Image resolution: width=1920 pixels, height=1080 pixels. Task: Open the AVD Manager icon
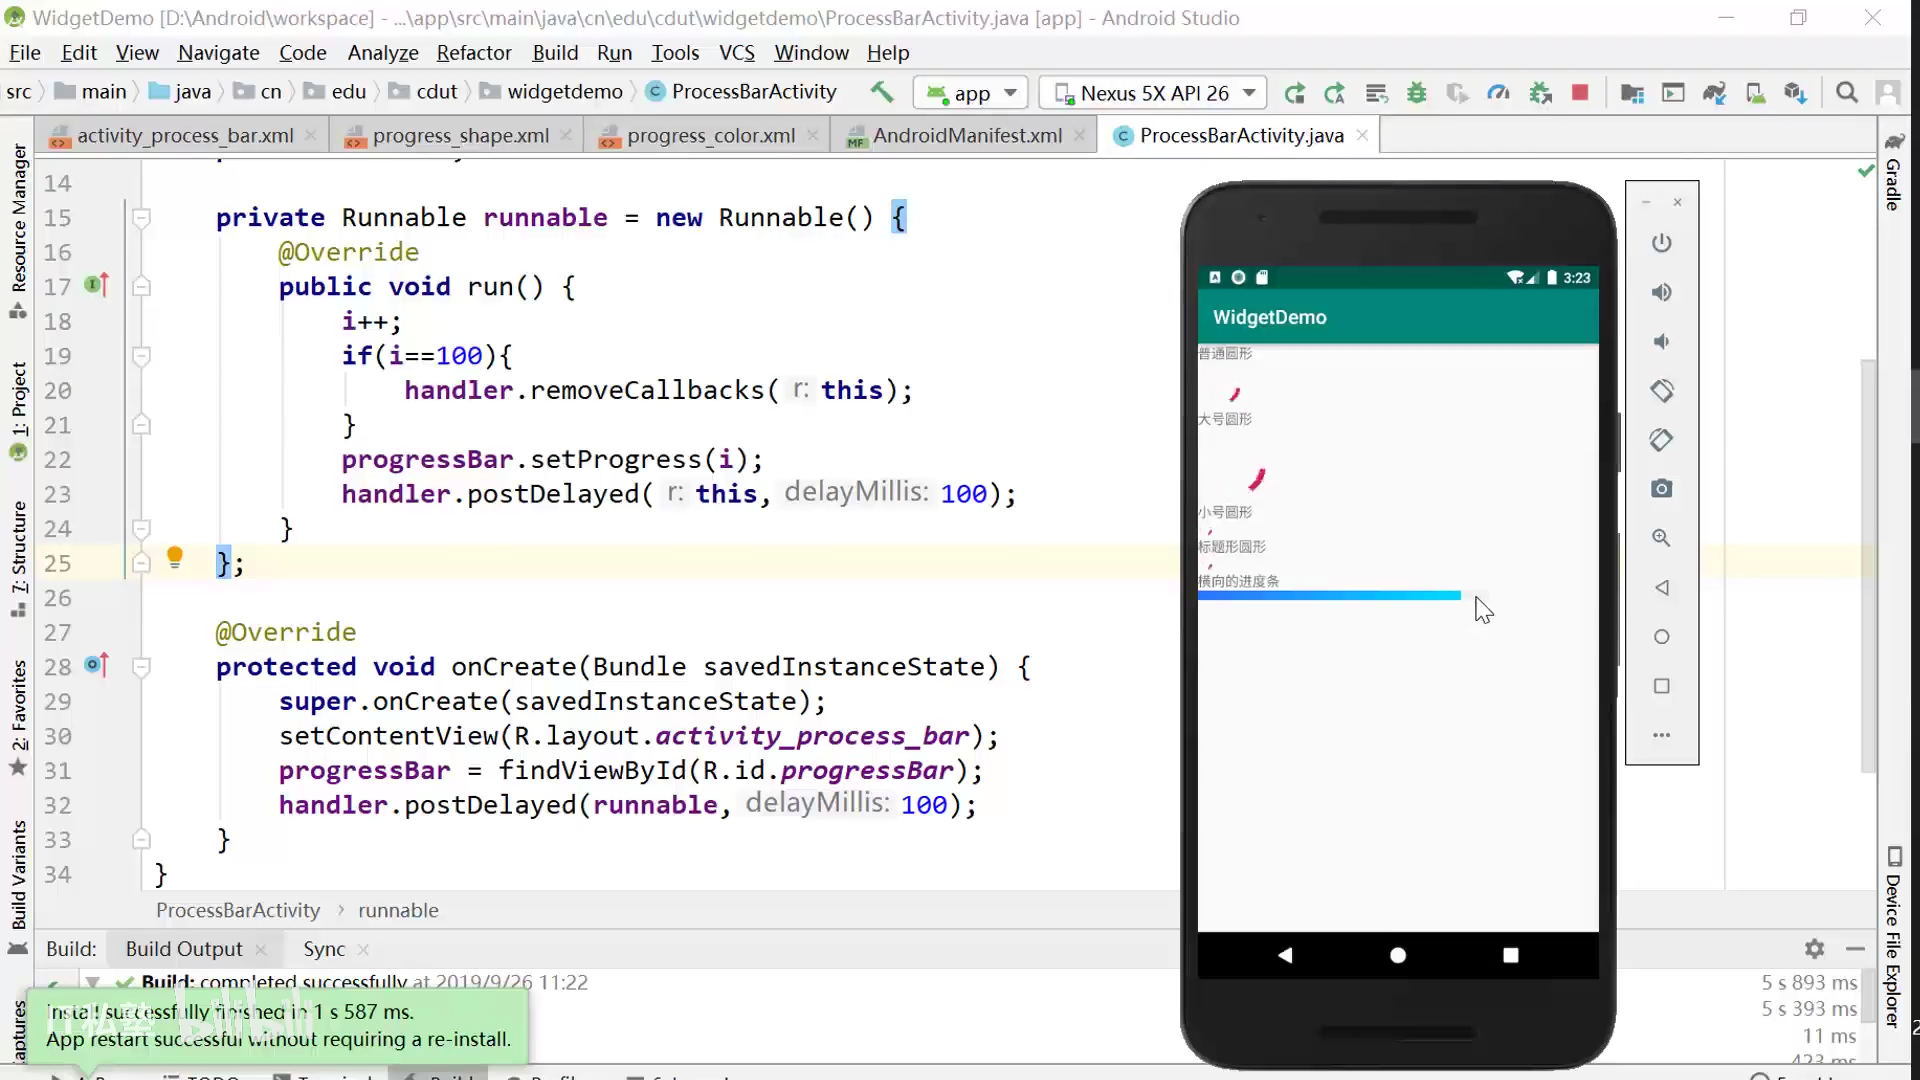pyautogui.click(x=1755, y=93)
